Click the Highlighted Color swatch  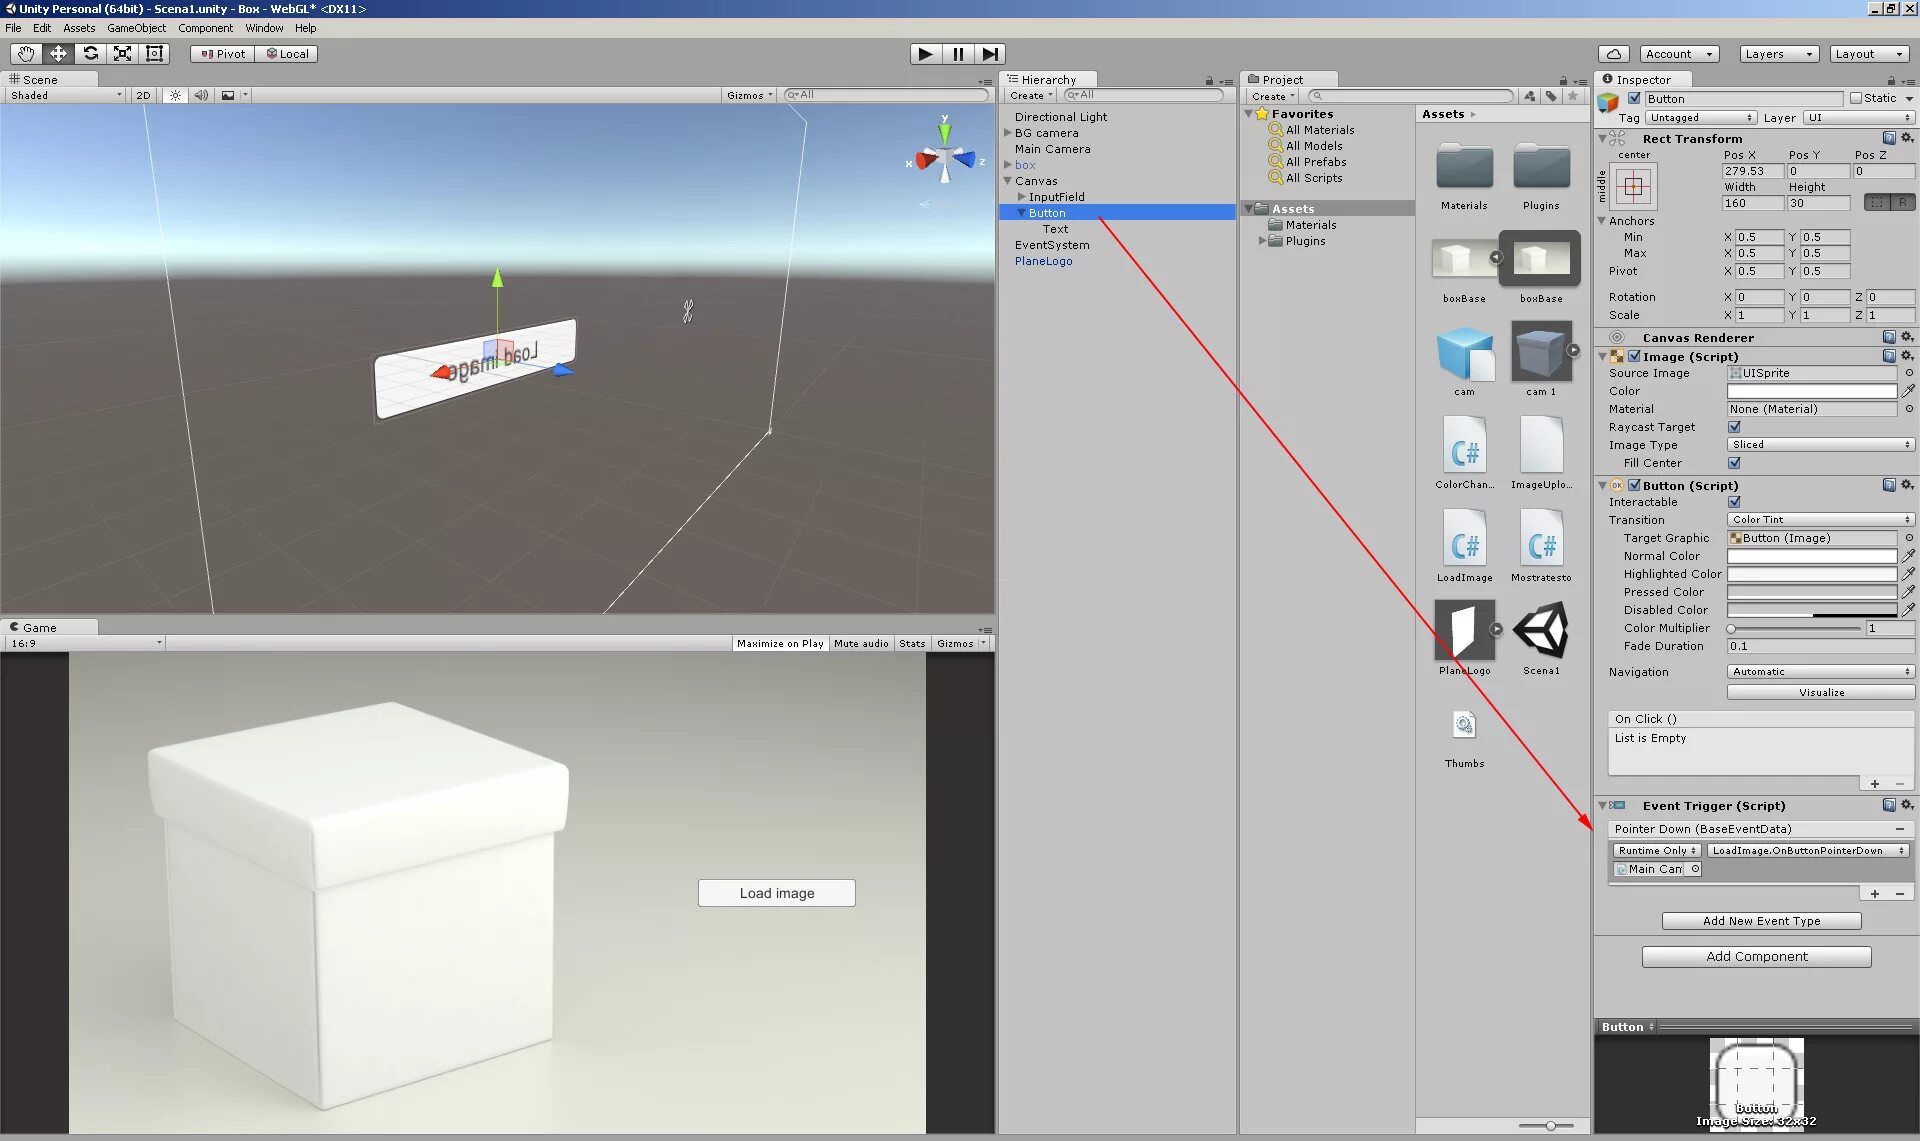click(x=1811, y=574)
